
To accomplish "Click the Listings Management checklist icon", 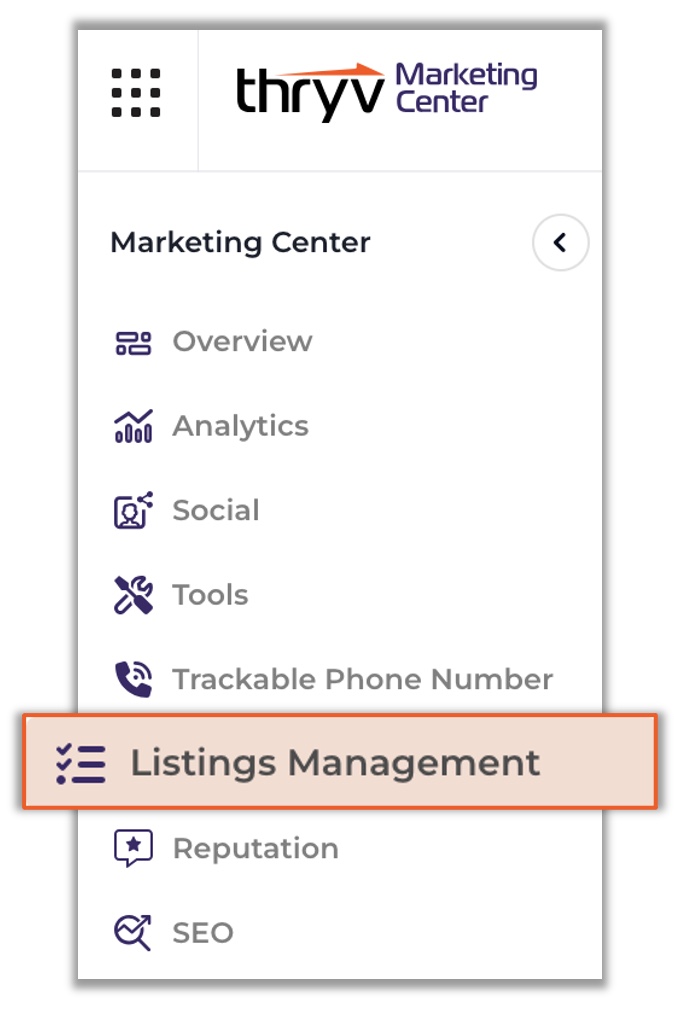I will (81, 764).
